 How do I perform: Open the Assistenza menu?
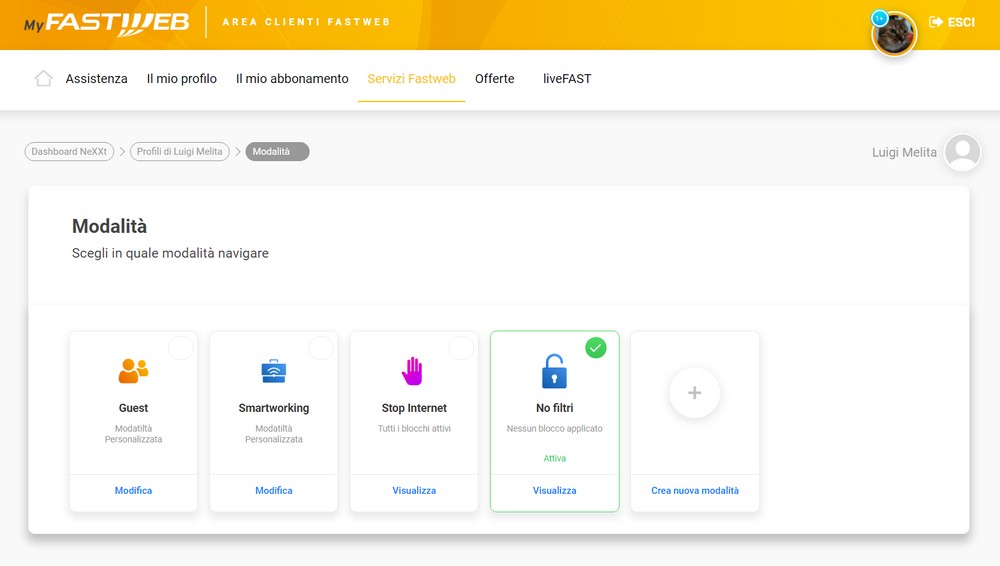[x=96, y=78]
